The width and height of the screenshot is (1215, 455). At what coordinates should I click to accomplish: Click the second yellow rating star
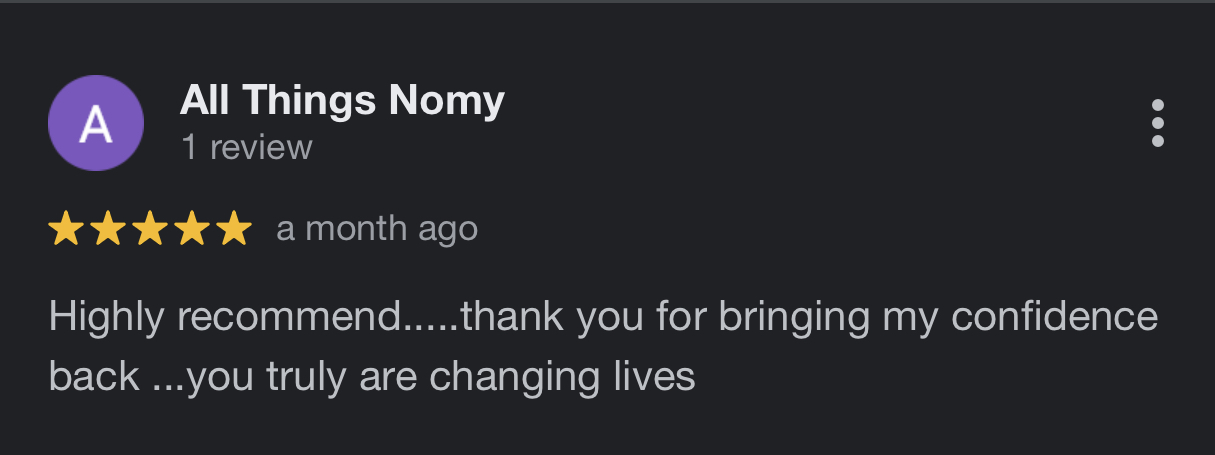108,229
